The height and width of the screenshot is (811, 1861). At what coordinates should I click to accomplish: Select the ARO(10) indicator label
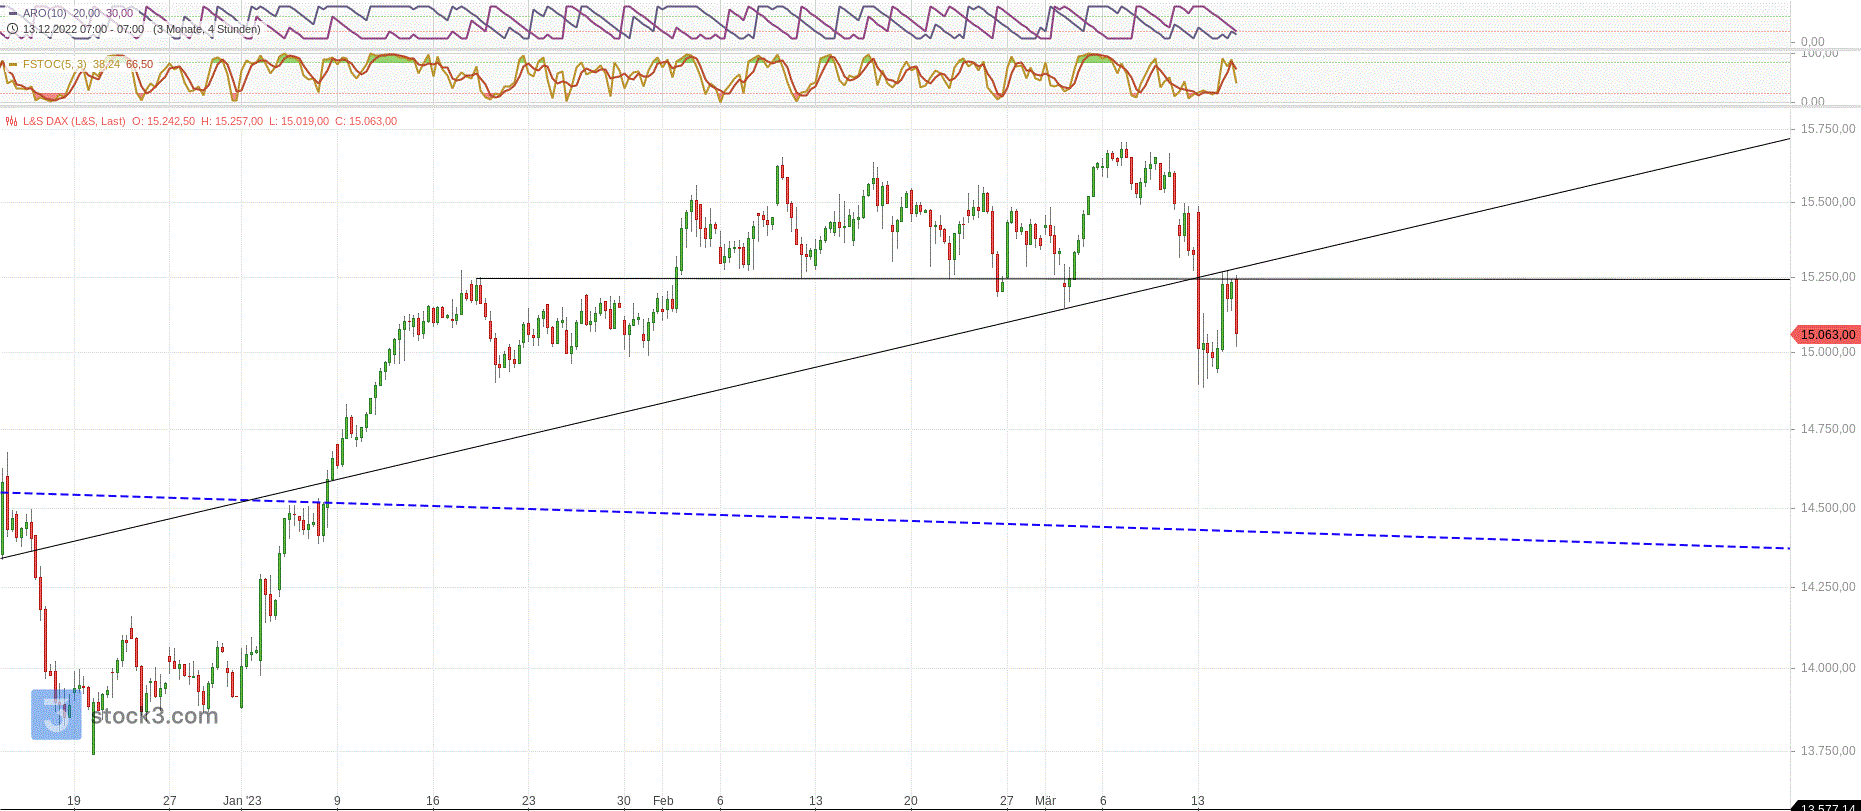coord(45,13)
